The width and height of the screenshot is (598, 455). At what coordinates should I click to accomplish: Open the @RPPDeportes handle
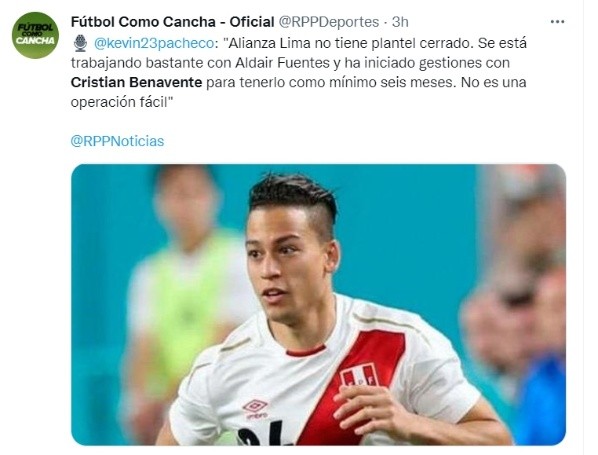tap(329, 22)
